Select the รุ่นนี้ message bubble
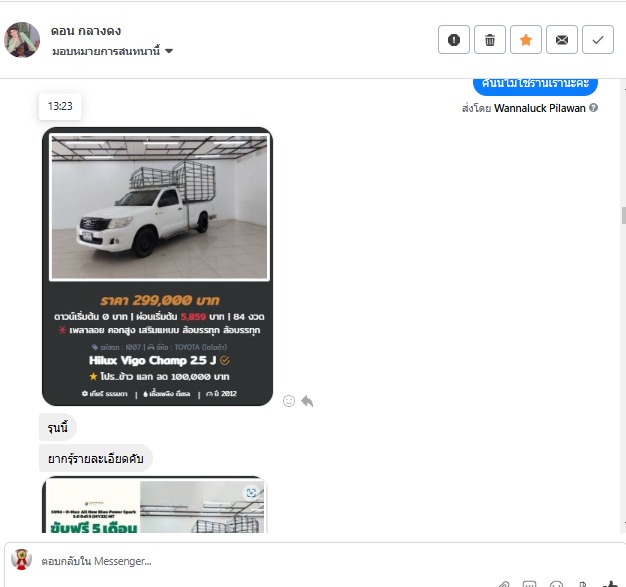Screen dimensions: 626x587 tap(57, 427)
